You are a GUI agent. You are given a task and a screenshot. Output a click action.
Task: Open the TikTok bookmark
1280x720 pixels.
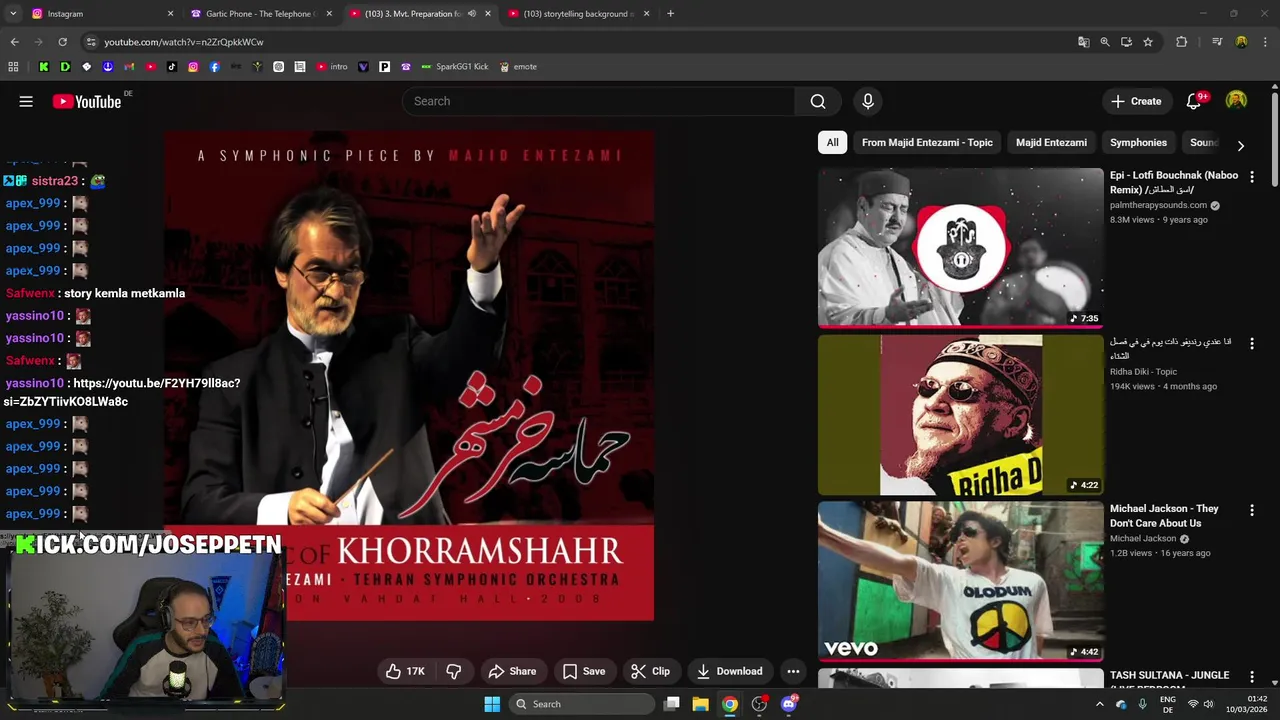click(x=172, y=67)
